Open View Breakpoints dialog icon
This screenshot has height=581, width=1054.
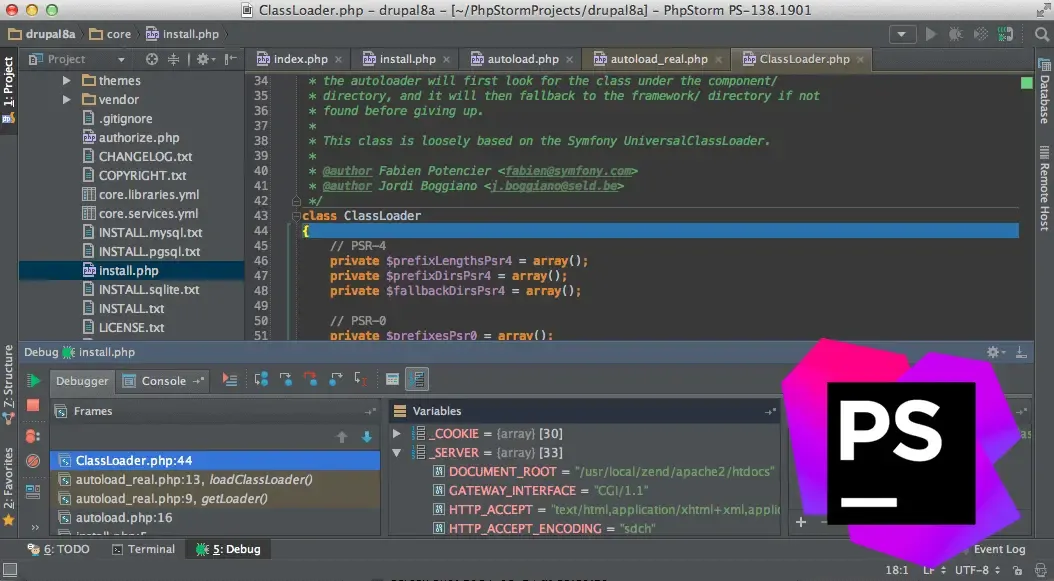point(33,436)
